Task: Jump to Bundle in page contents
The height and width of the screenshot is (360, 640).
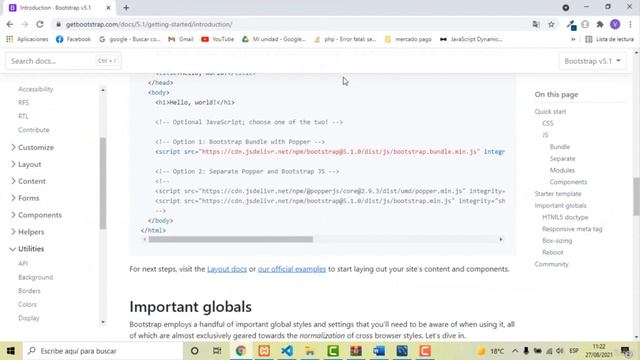Action: point(560,147)
